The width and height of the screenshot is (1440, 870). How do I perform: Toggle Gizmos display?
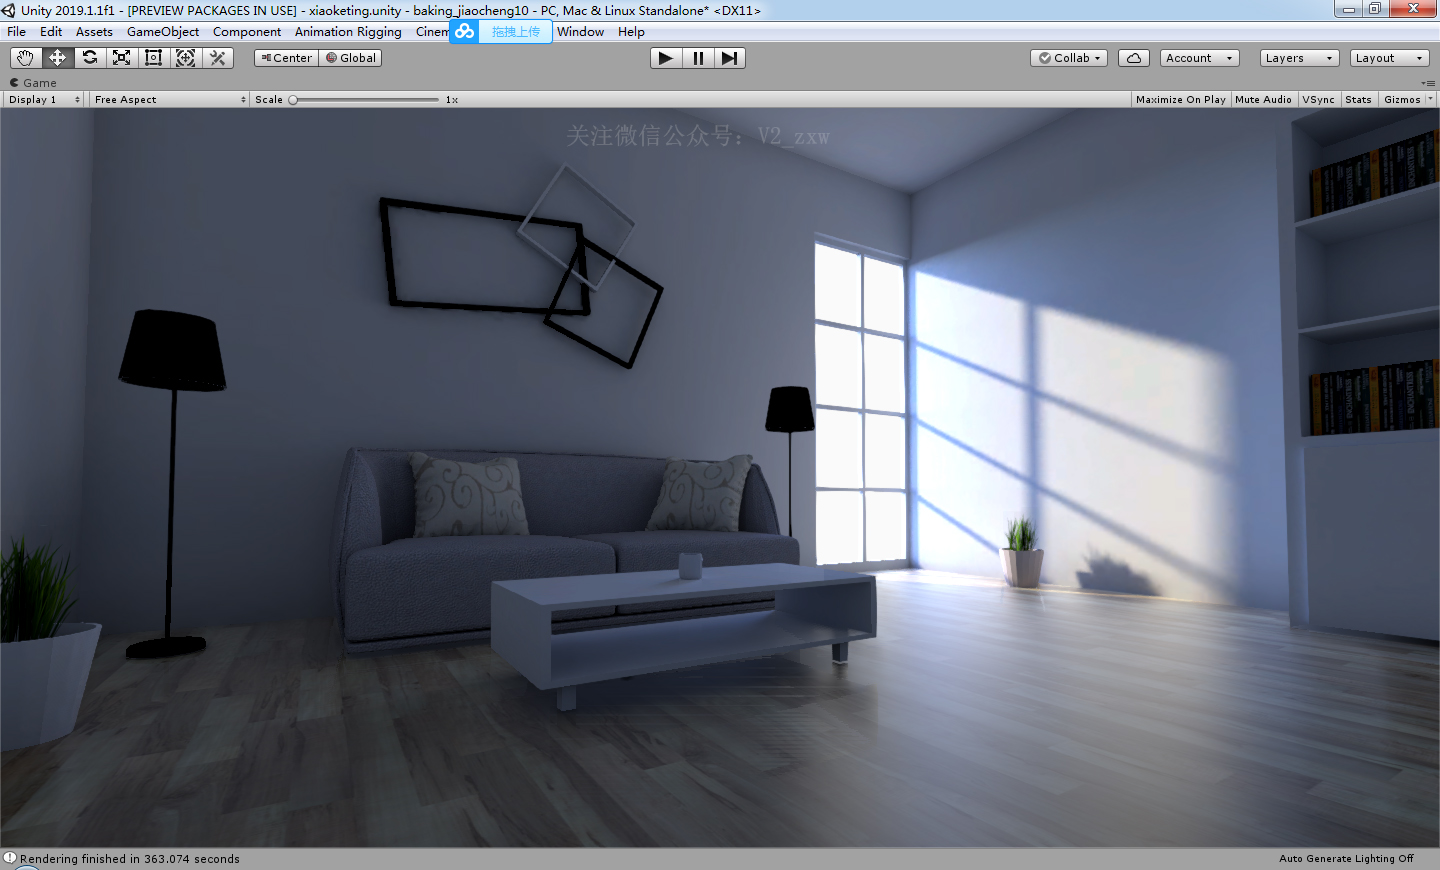(x=1402, y=100)
